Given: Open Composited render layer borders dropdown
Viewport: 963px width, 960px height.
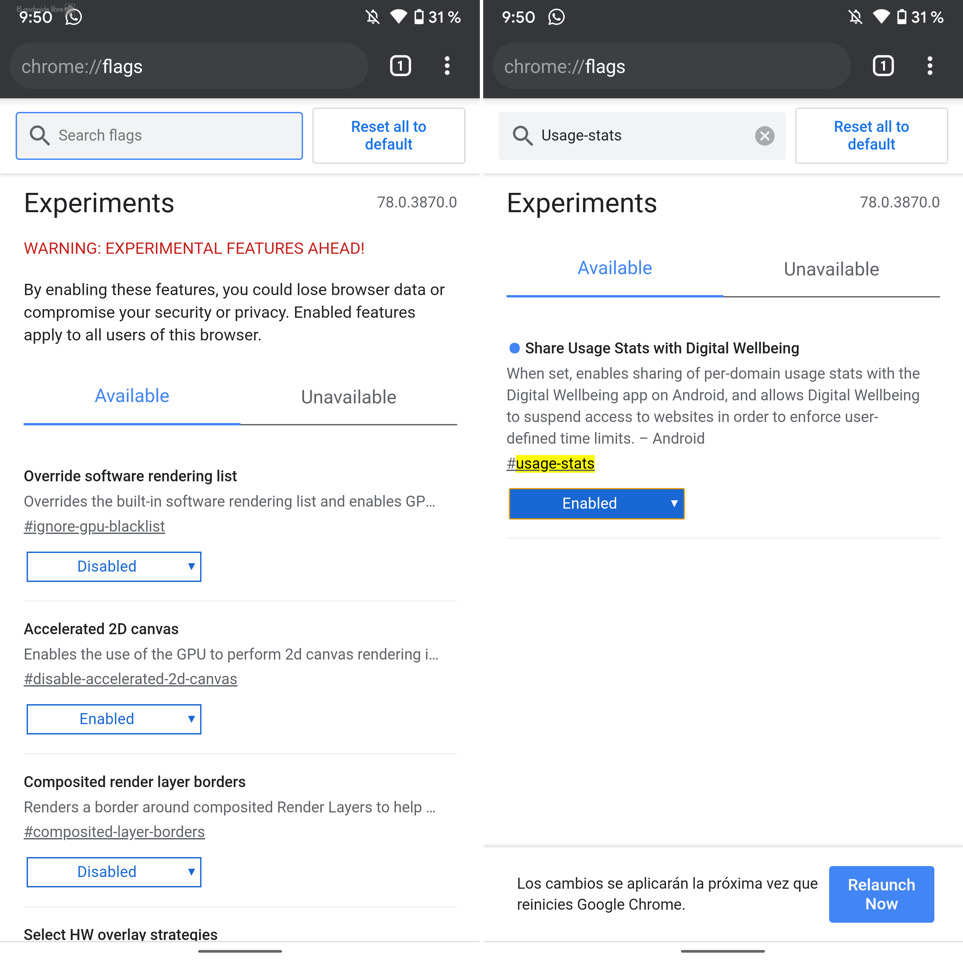Looking at the screenshot, I should [x=114, y=872].
